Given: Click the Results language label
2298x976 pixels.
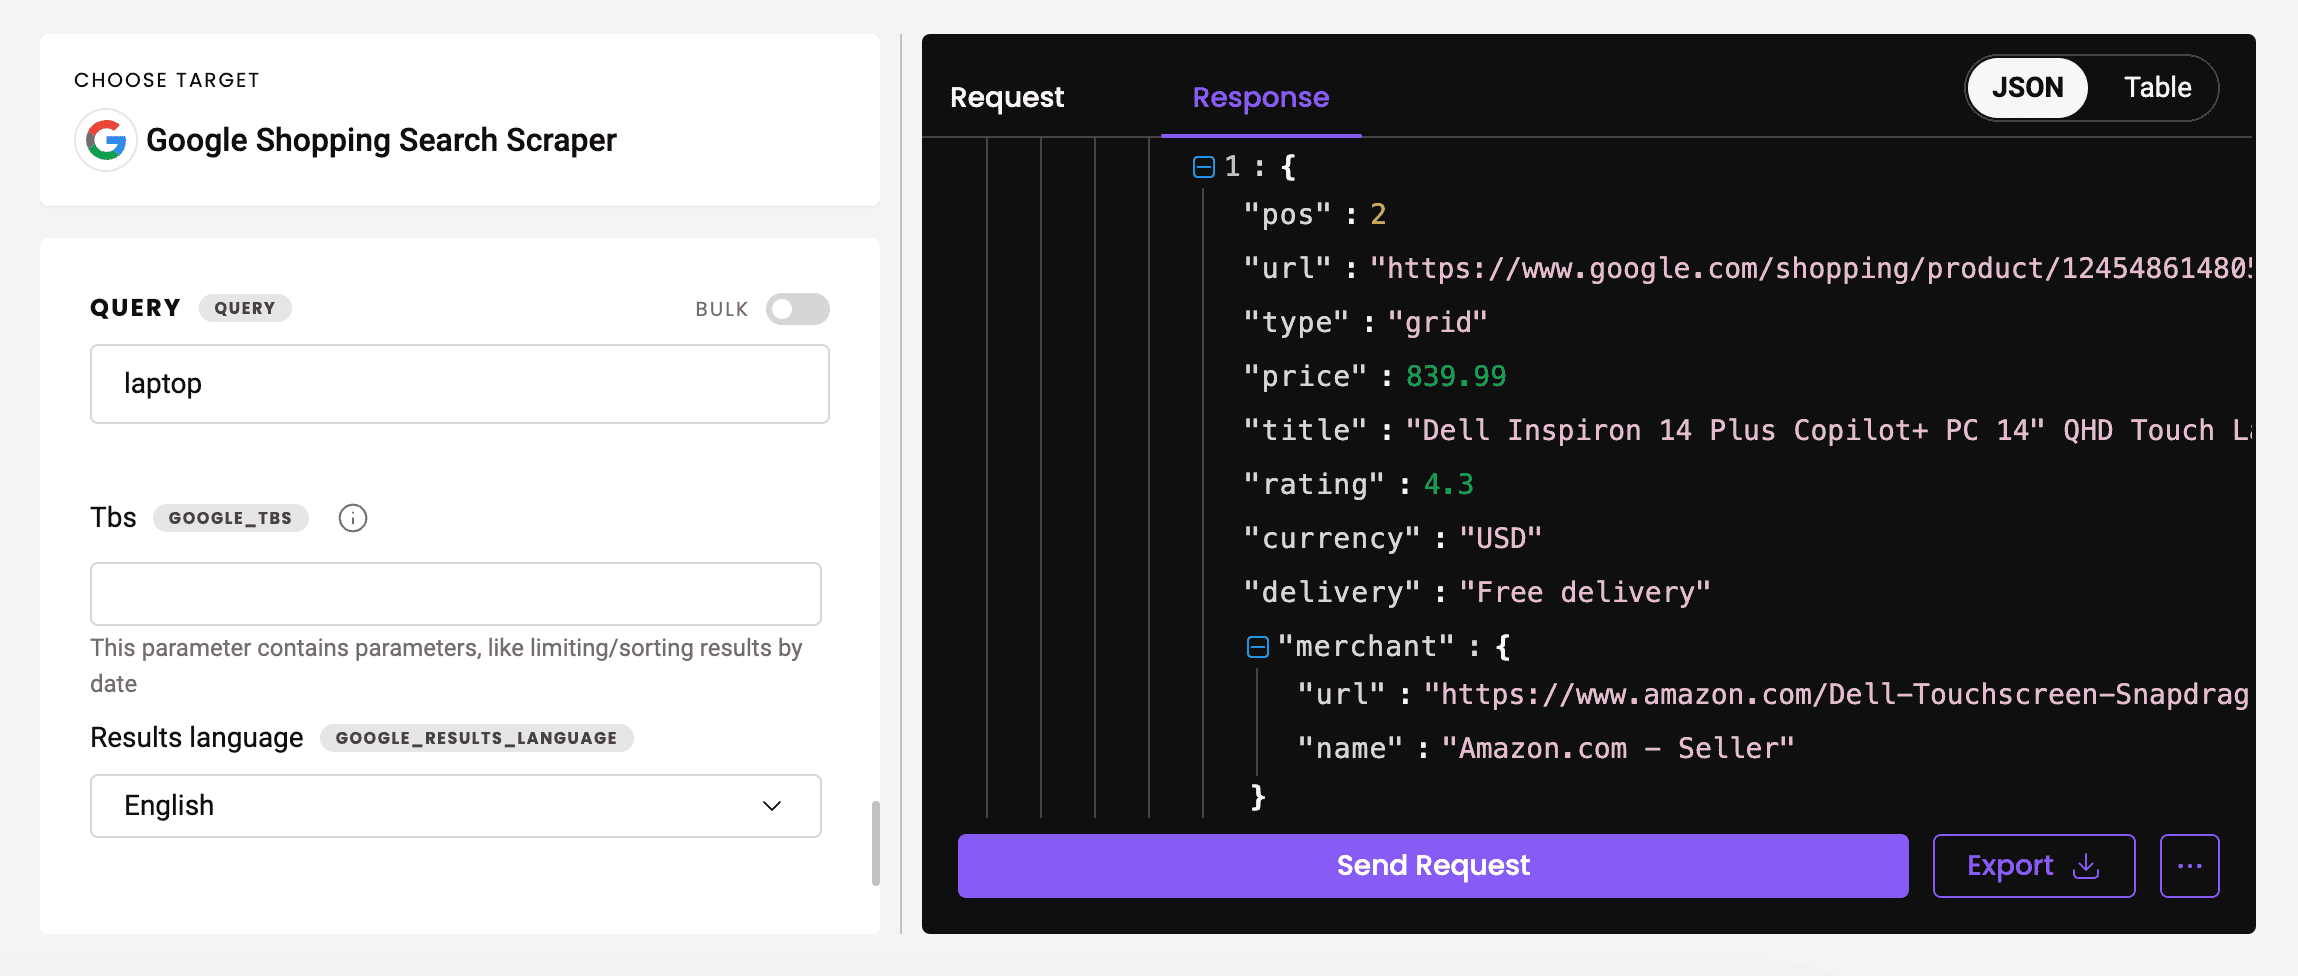Looking at the screenshot, I should pyautogui.click(x=197, y=738).
